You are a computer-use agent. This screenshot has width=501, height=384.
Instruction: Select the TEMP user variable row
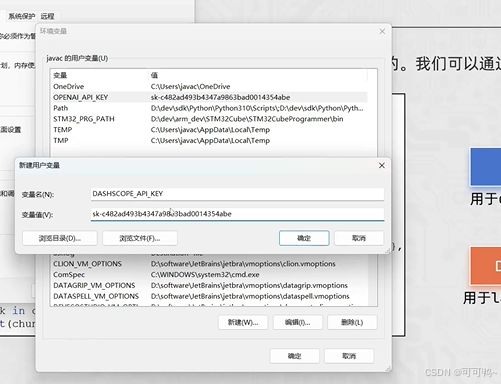pyautogui.click(x=210, y=130)
